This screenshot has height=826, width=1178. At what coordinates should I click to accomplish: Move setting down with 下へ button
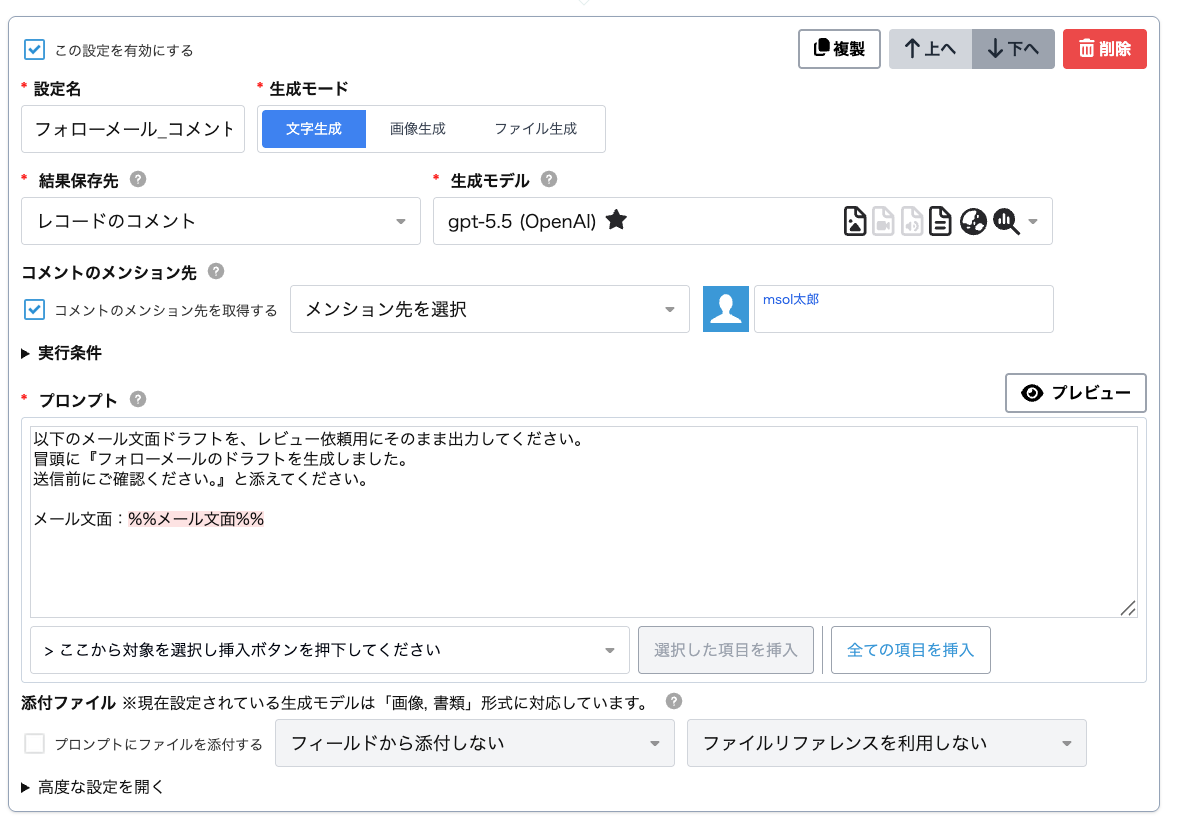1013,49
